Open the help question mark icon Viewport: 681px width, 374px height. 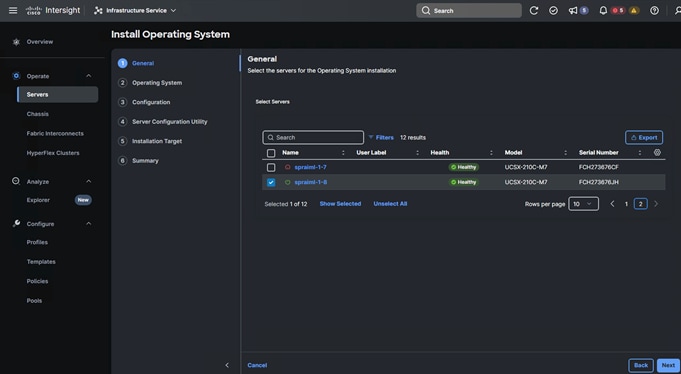click(655, 11)
